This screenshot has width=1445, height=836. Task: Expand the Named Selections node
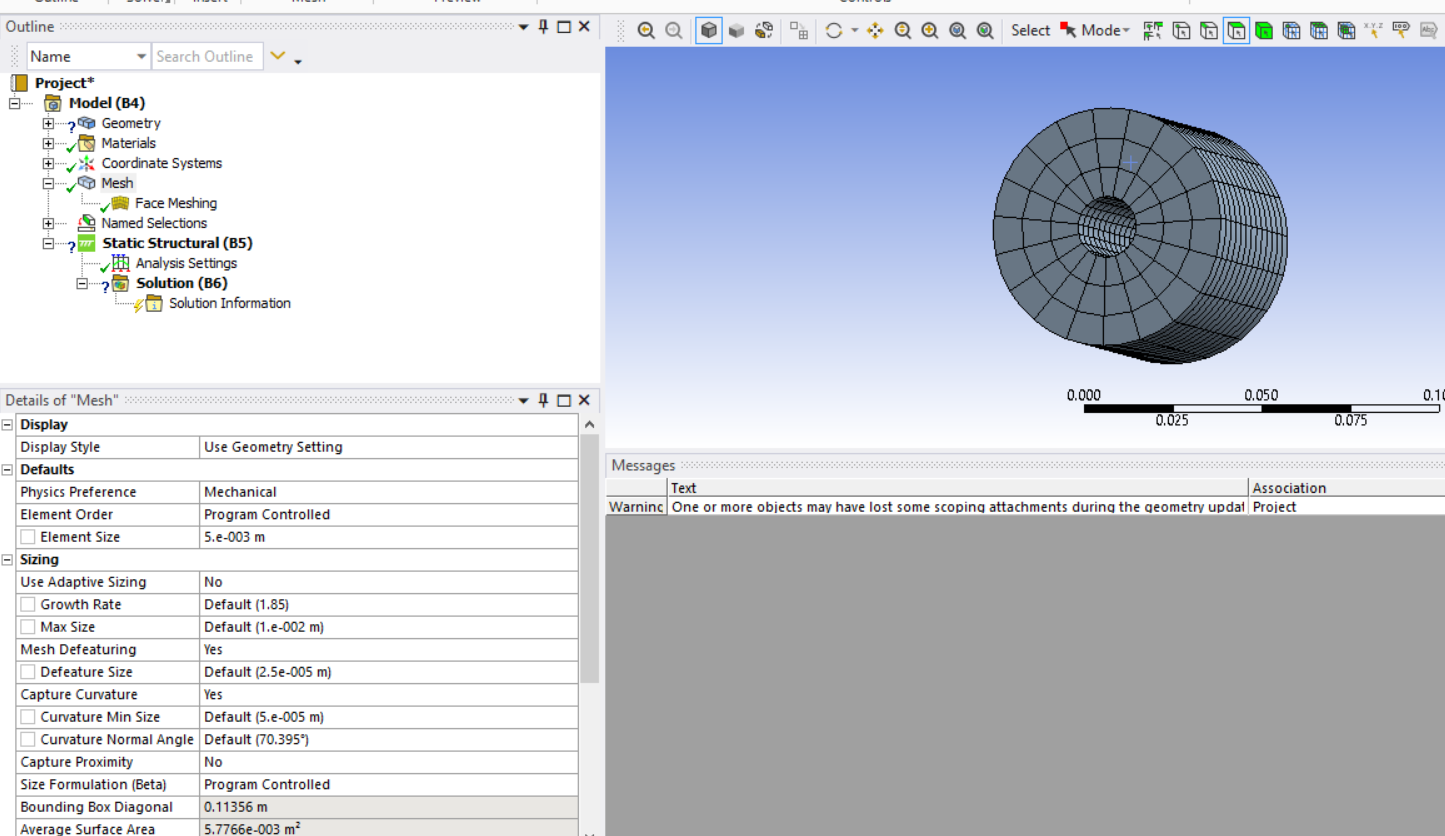click(48, 223)
